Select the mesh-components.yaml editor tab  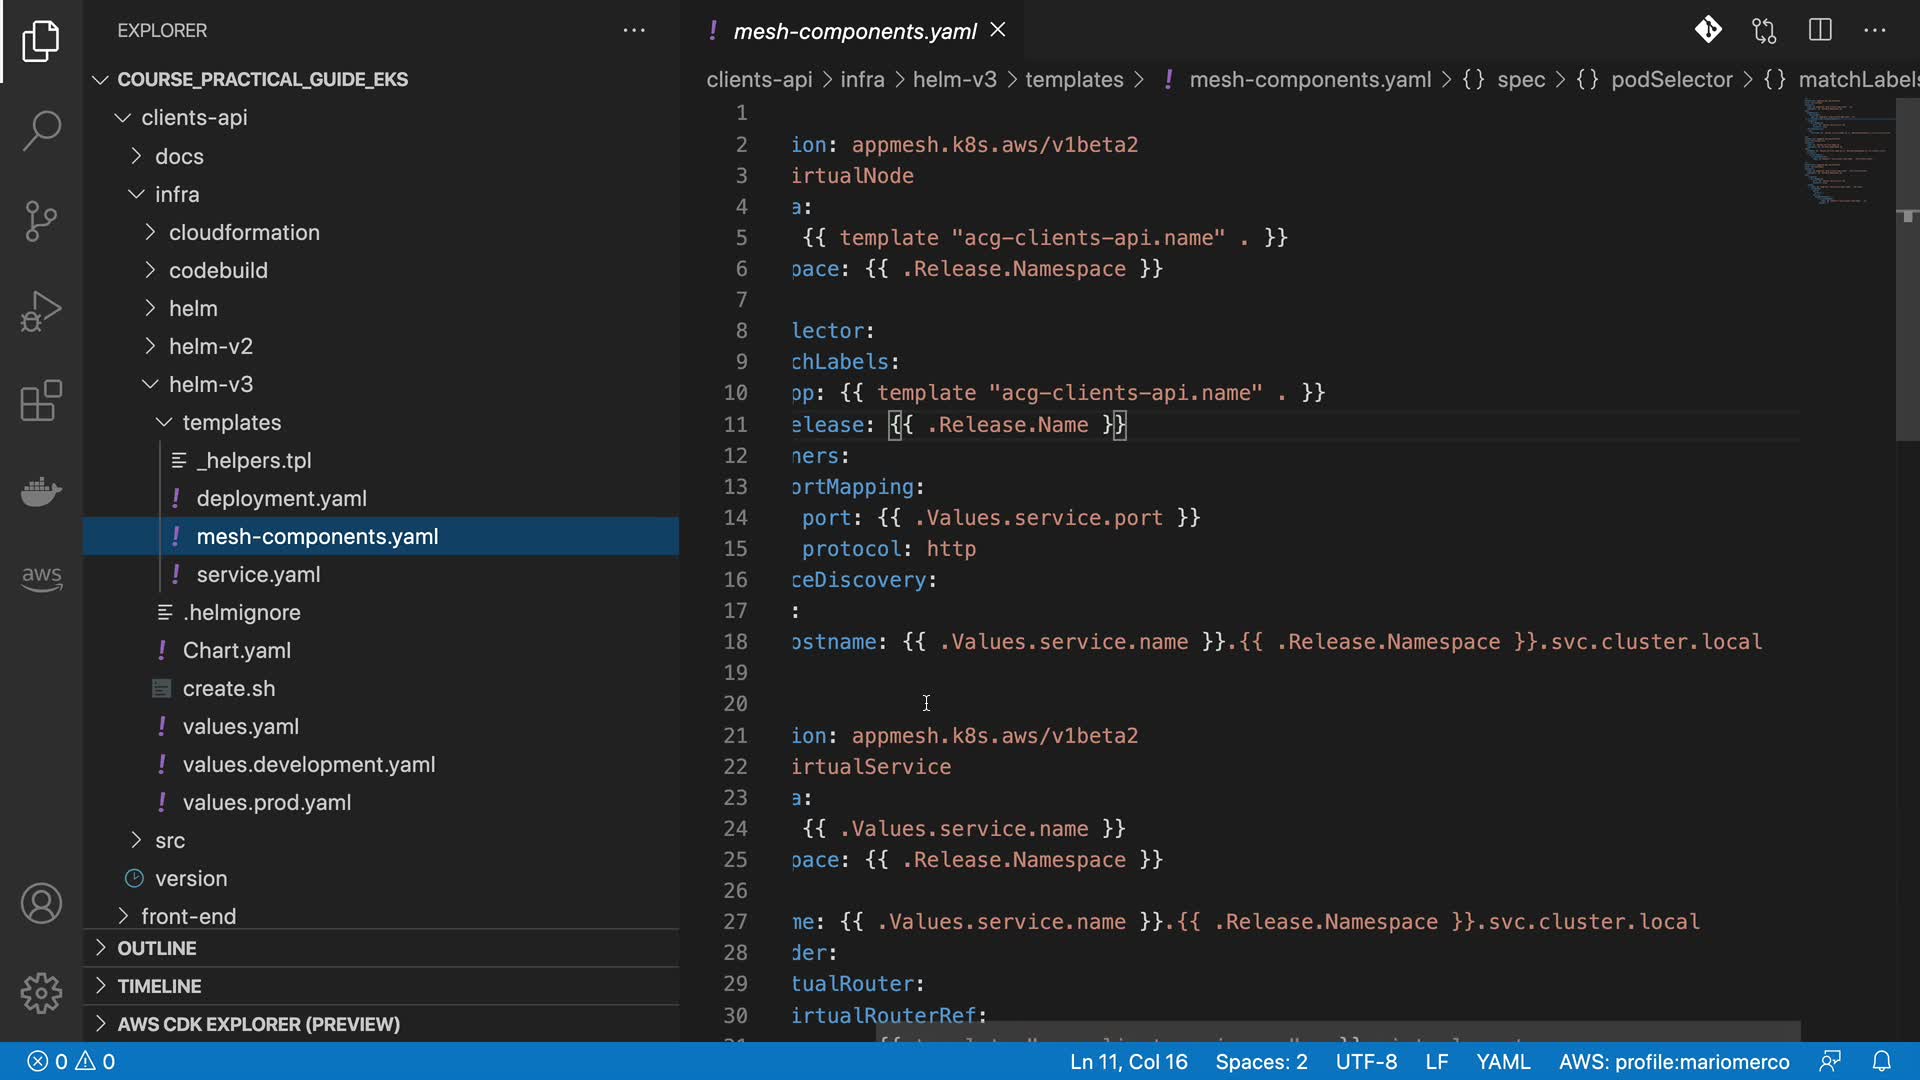coord(854,31)
